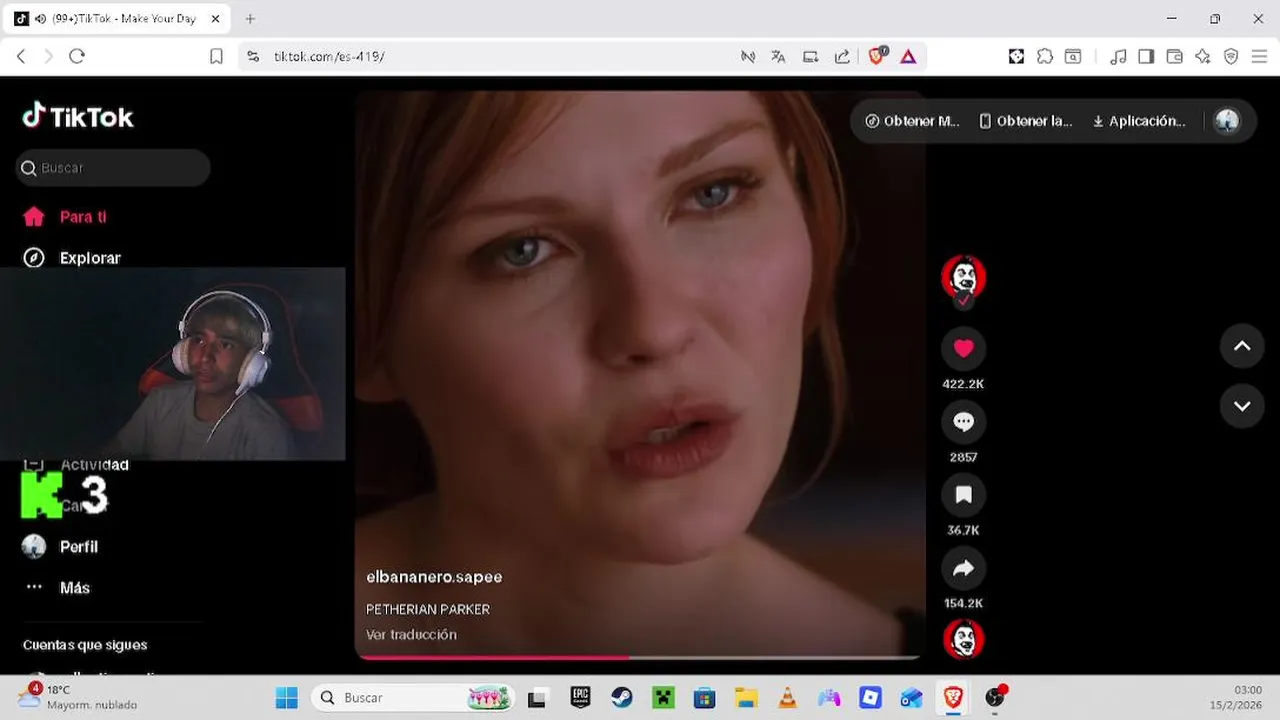Open the browser hamburger menu
This screenshot has height=720, width=1280.
[x=1259, y=57]
